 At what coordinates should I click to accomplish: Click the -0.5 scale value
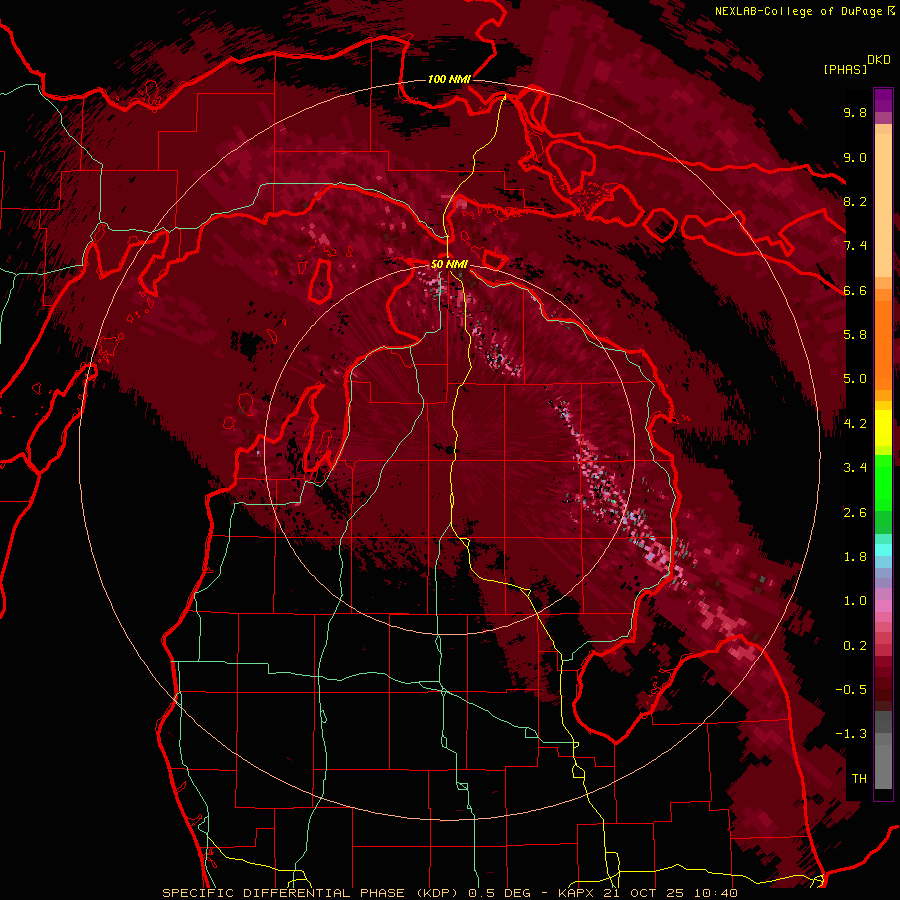click(851, 690)
